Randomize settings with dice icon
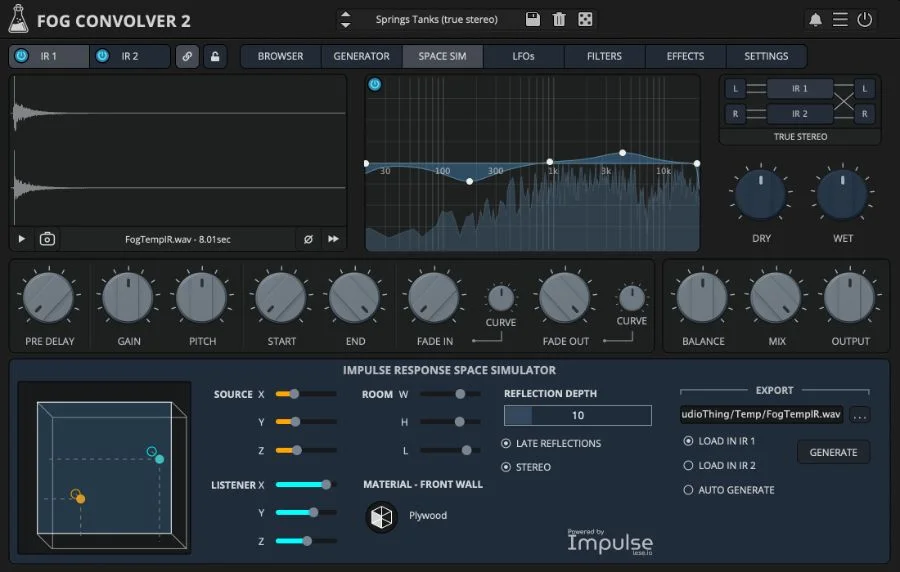Viewport: 900px width, 572px height. coord(585,20)
